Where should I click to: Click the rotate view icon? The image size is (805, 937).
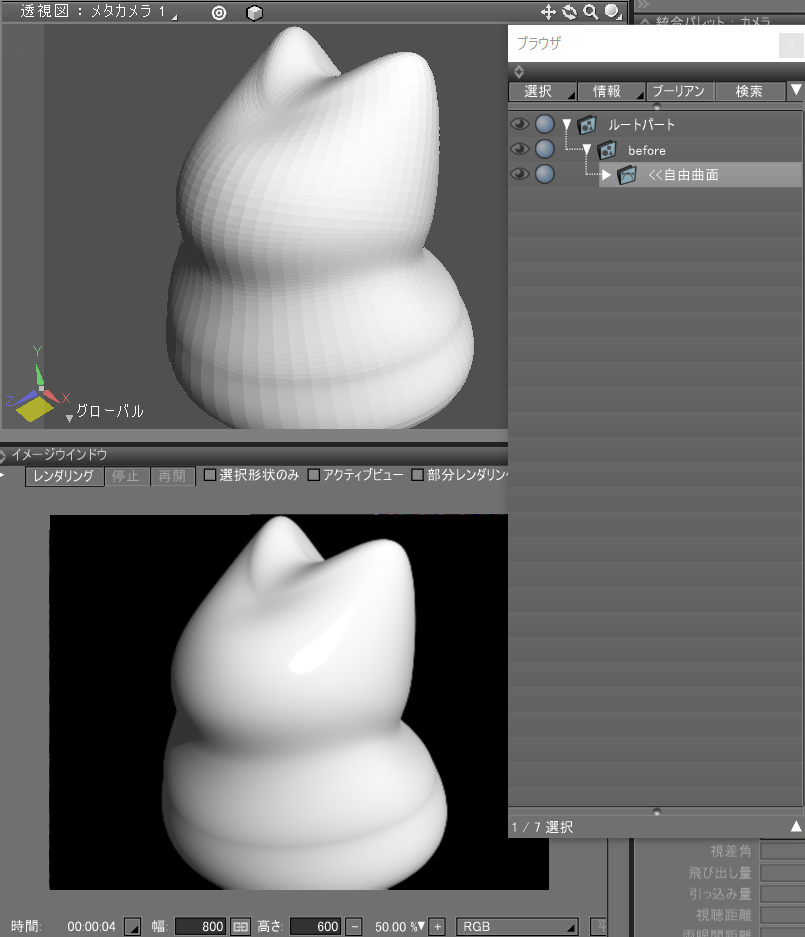click(x=569, y=12)
